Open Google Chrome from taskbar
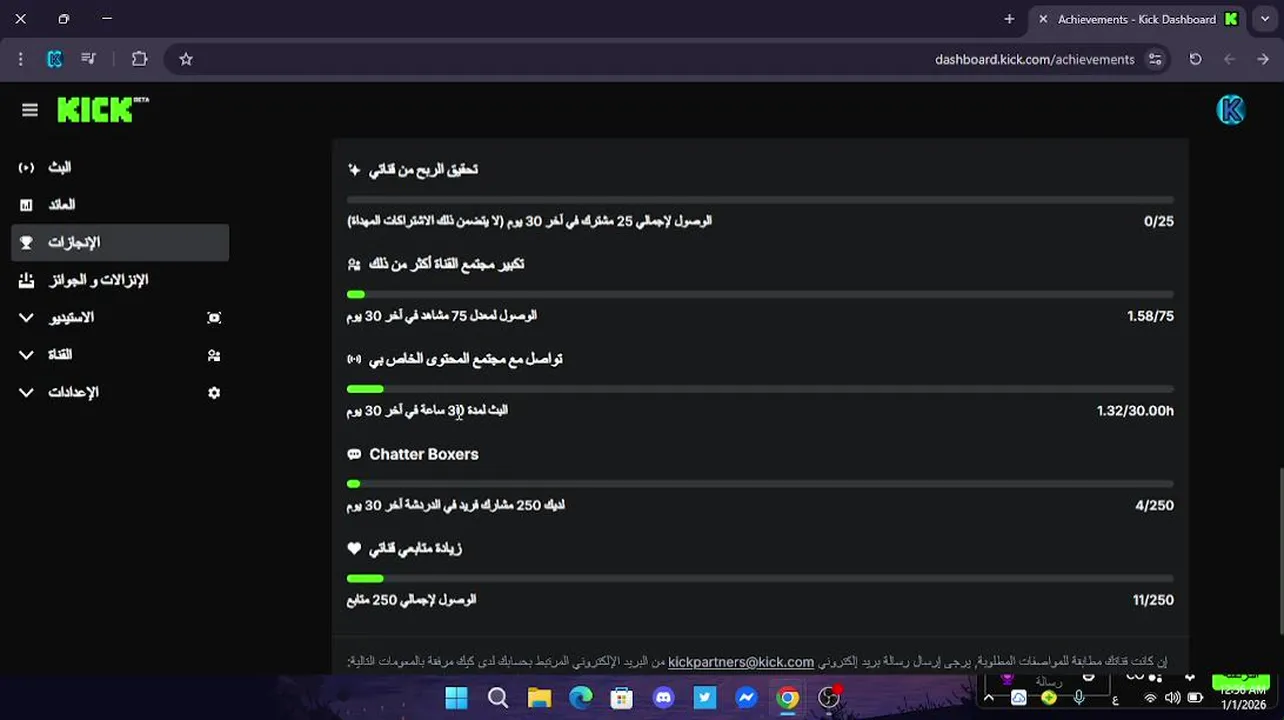The height and width of the screenshot is (720, 1284). (788, 698)
